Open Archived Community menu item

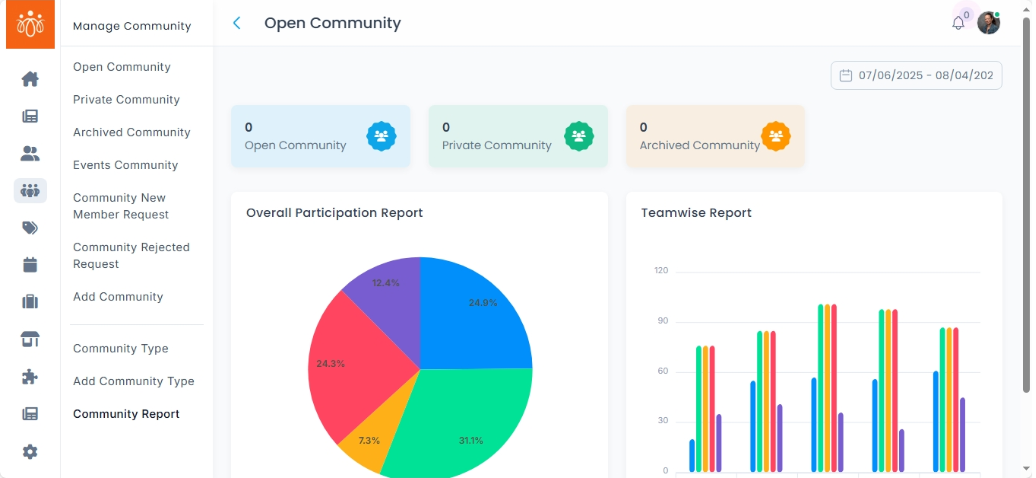point(131,132)
